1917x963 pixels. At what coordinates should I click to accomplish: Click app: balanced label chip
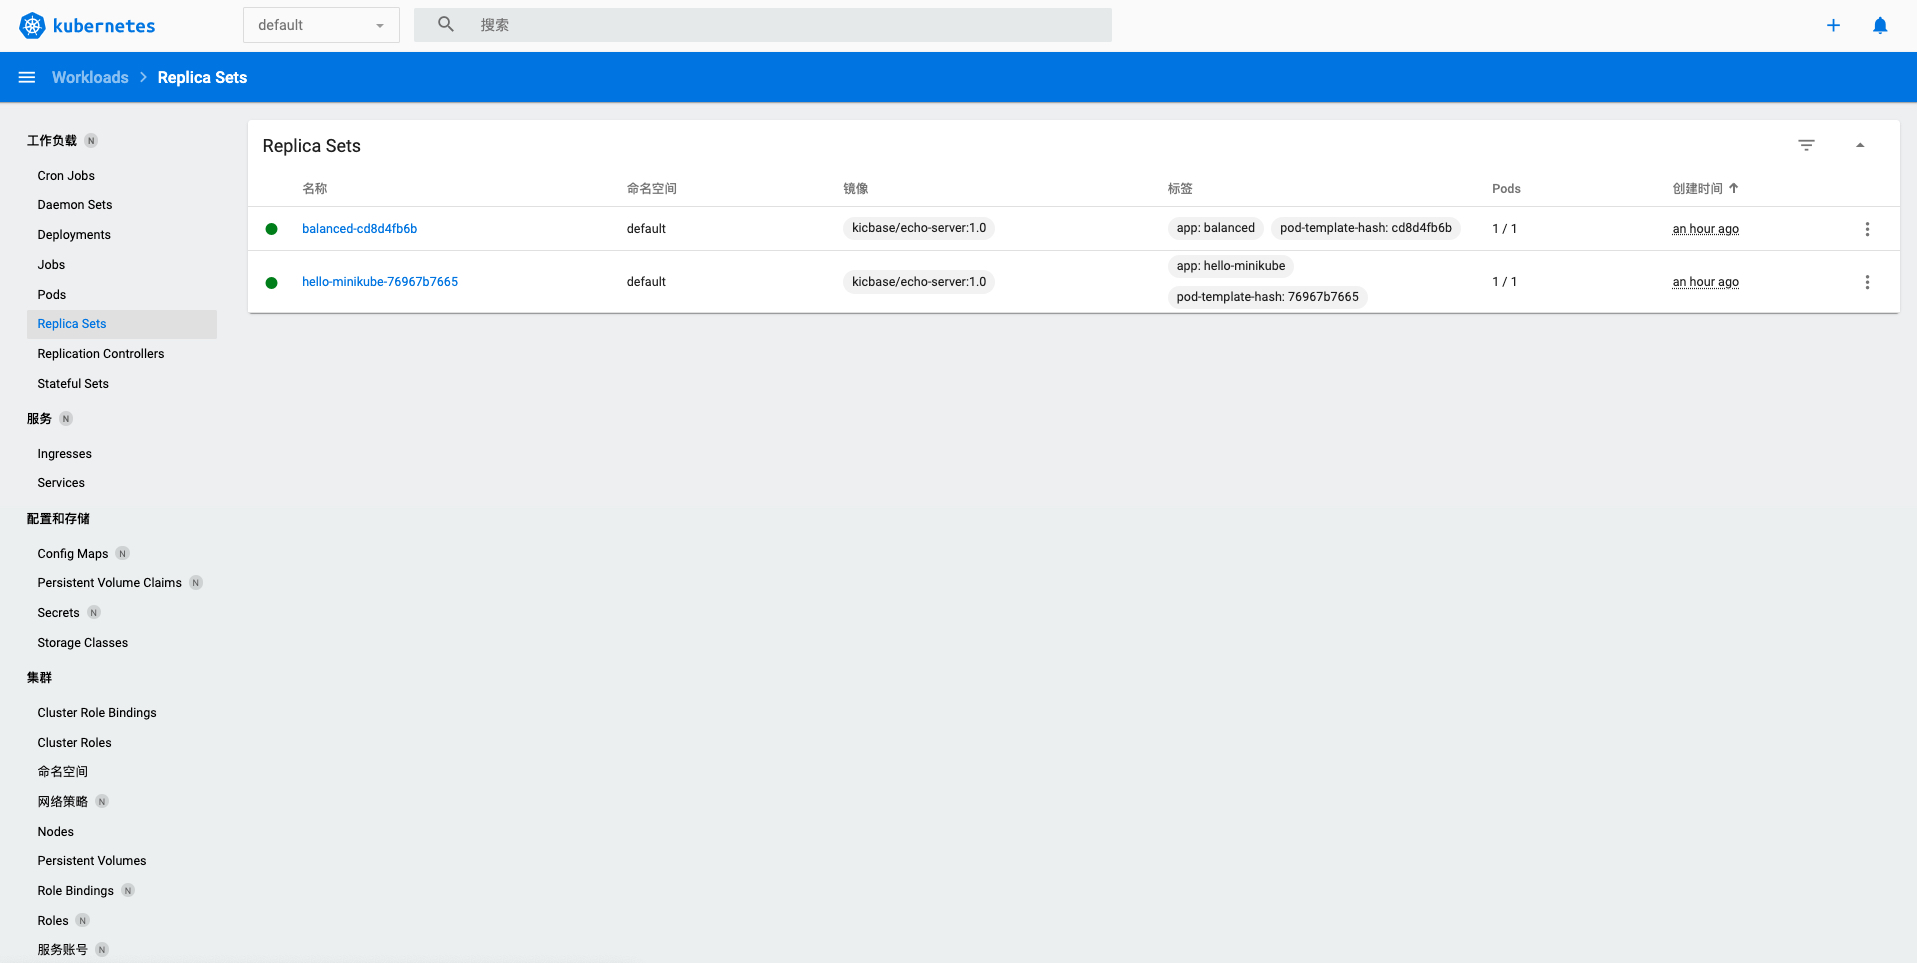[x=1216, y=228]
